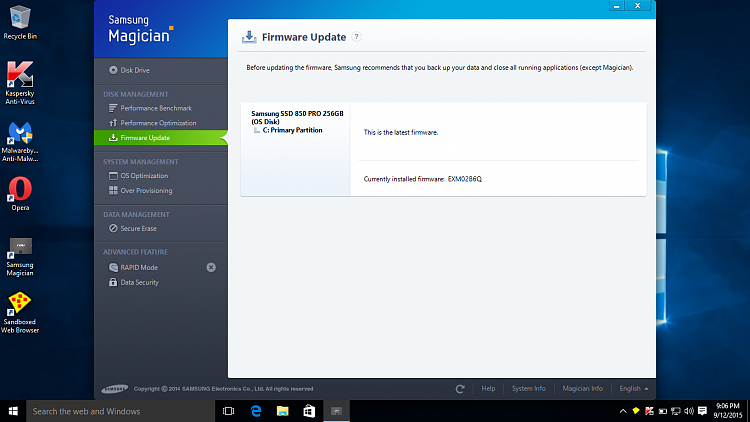Click the Firmware Update download header icon
Image resolution: width=750 pixels, height=422 pixels.
[x=249, y=37]
